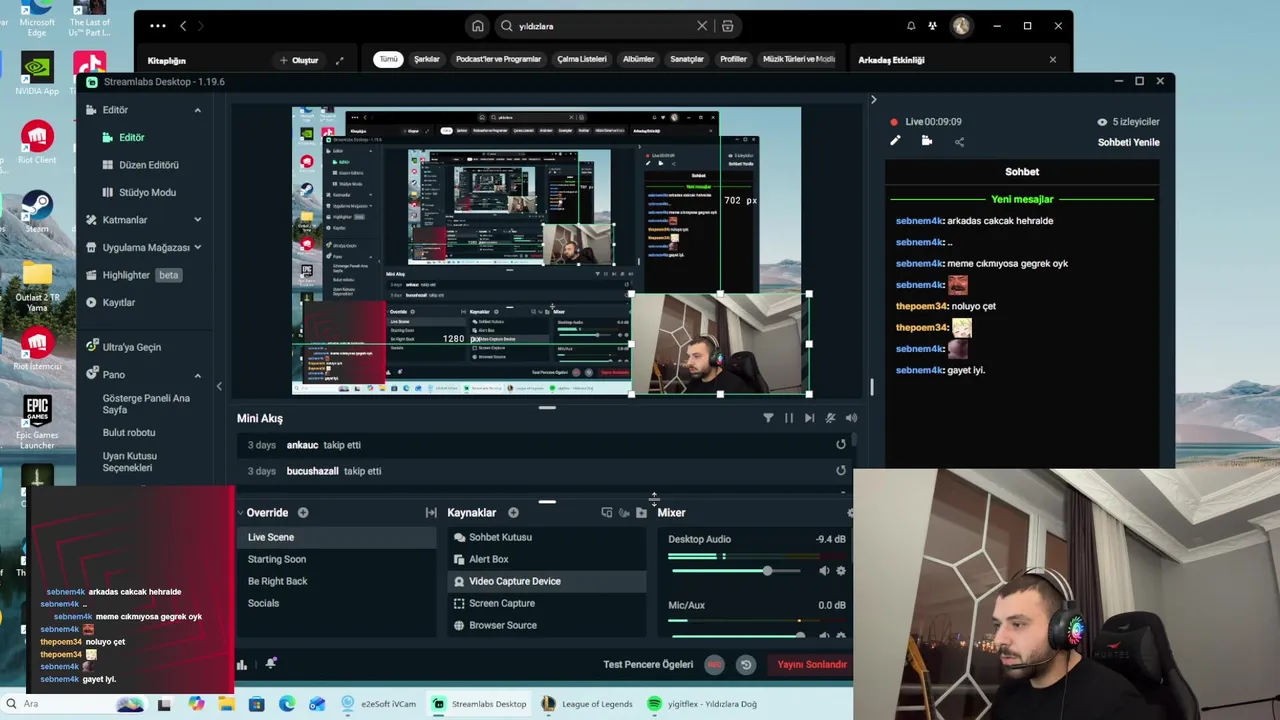Toggle Mini Akış alert volume speaker

pyautogui.click(x=851, y=418)
